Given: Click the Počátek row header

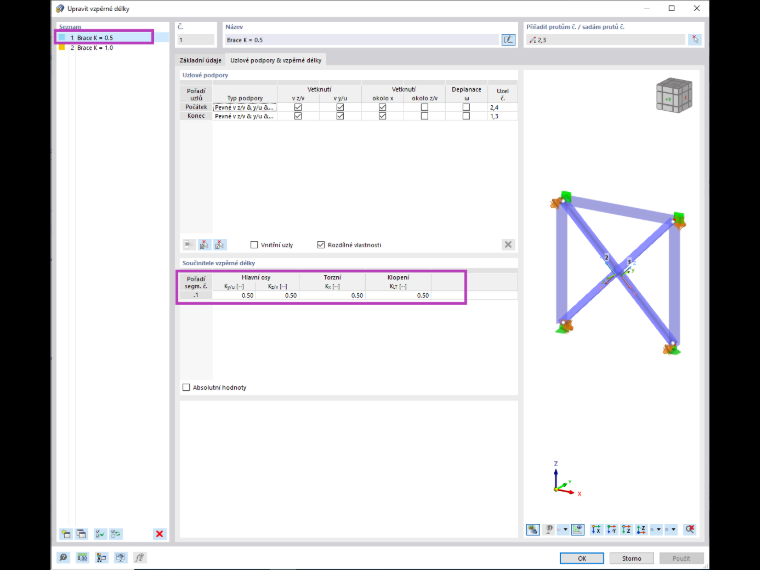Looking at the screenshot, I should pyautogui.click(x=196, y=107).
